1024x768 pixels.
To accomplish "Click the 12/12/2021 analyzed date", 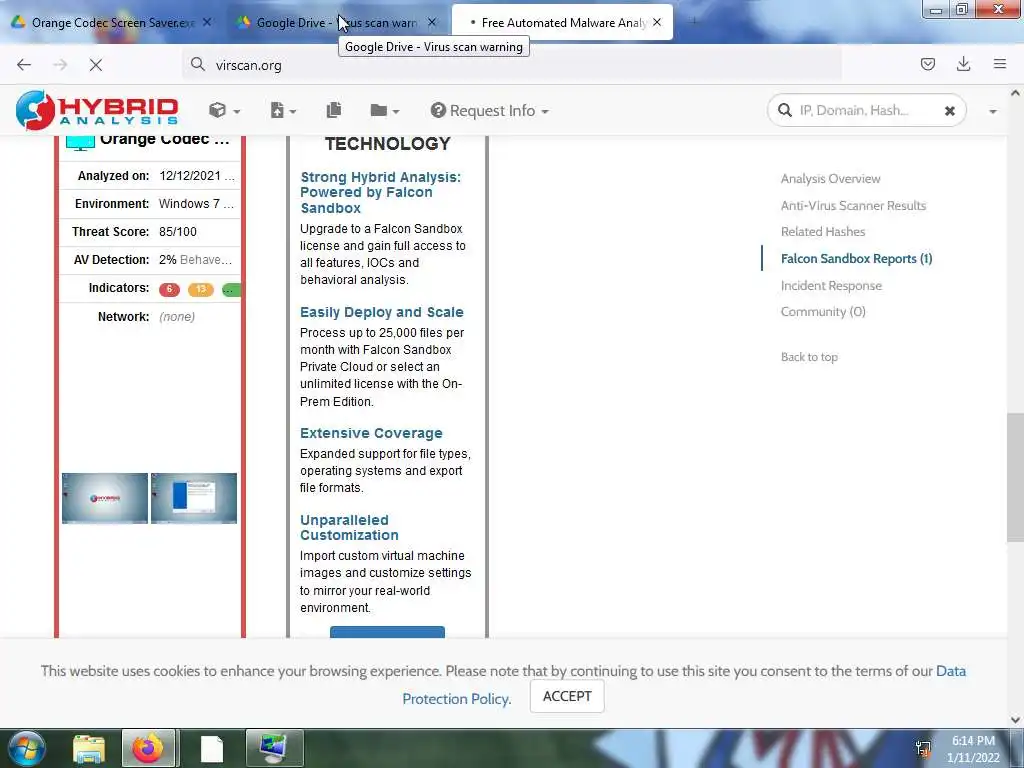I will tap(197, 176).
